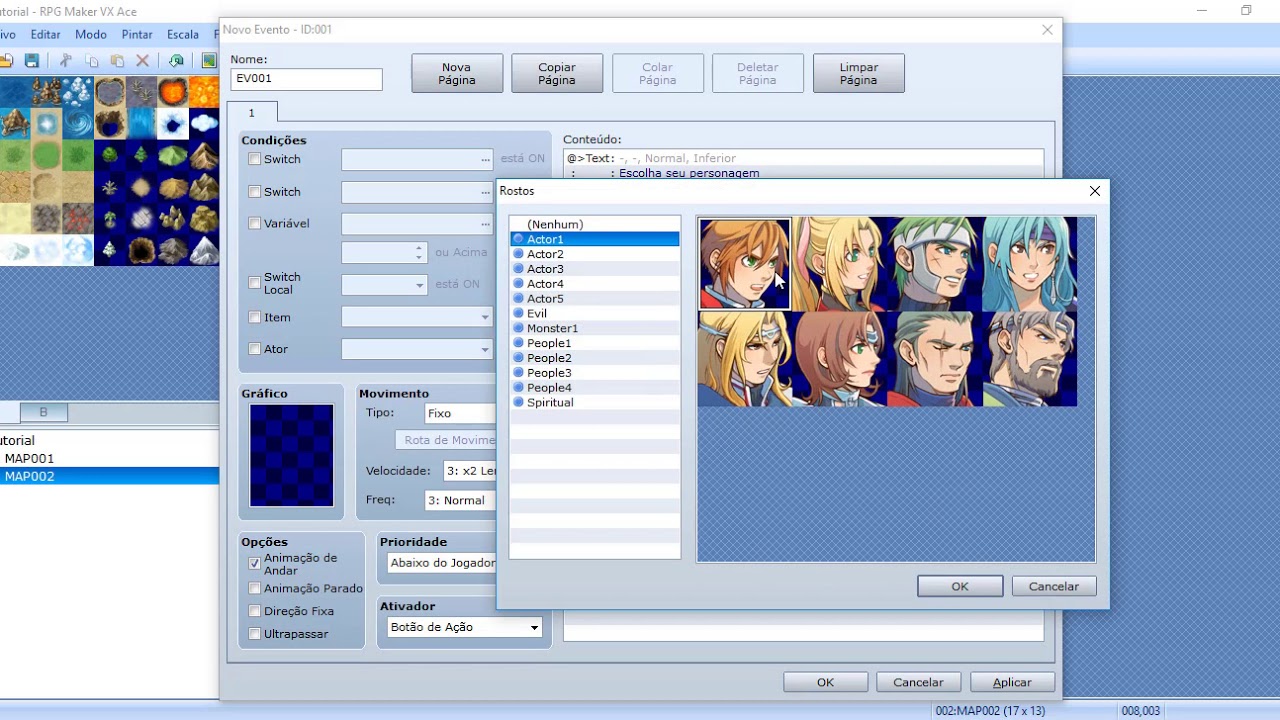Viewport: 1280px width, 720px height.
Task: Enable the first Switch condition checkbox
Action: 255,159
